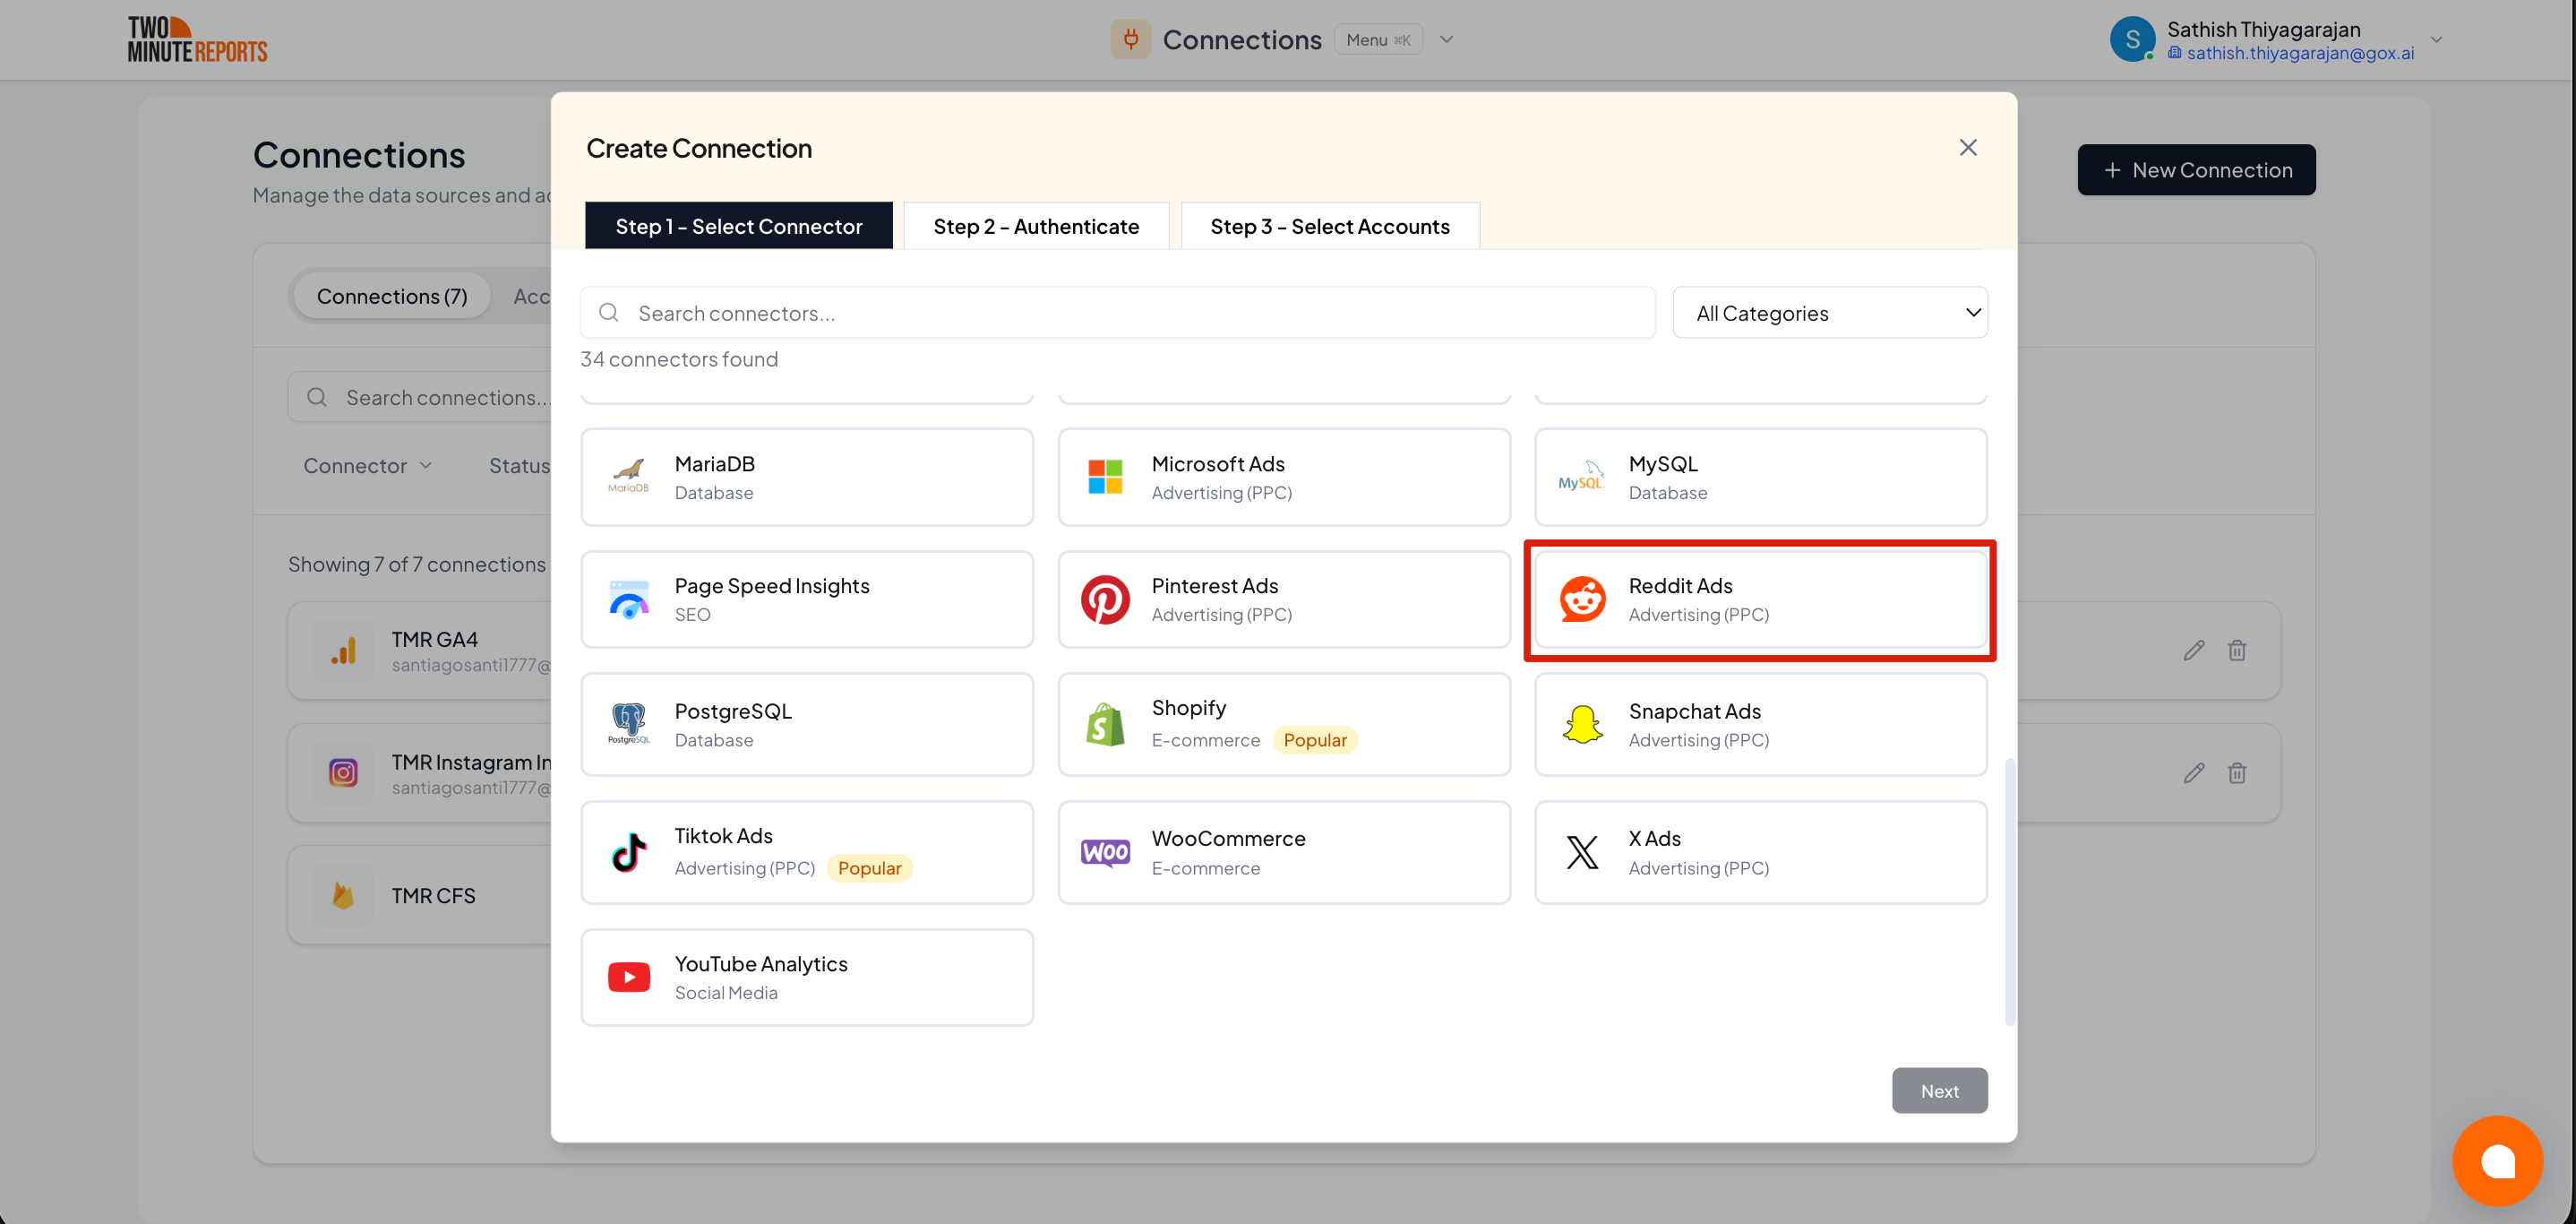Click the New Connection button
This screenshot has height=1224, width=2576.
point(2196,170)
